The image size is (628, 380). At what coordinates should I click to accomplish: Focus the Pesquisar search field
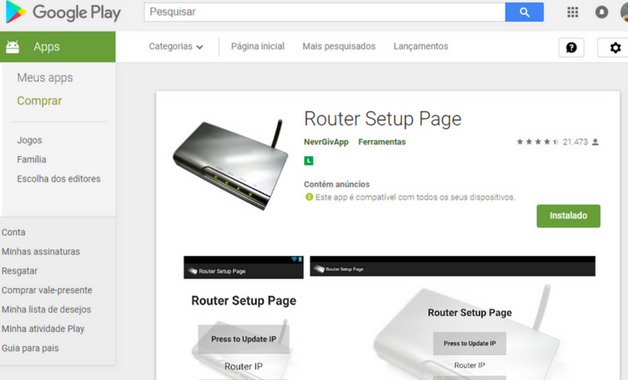(x=325, y=12)
